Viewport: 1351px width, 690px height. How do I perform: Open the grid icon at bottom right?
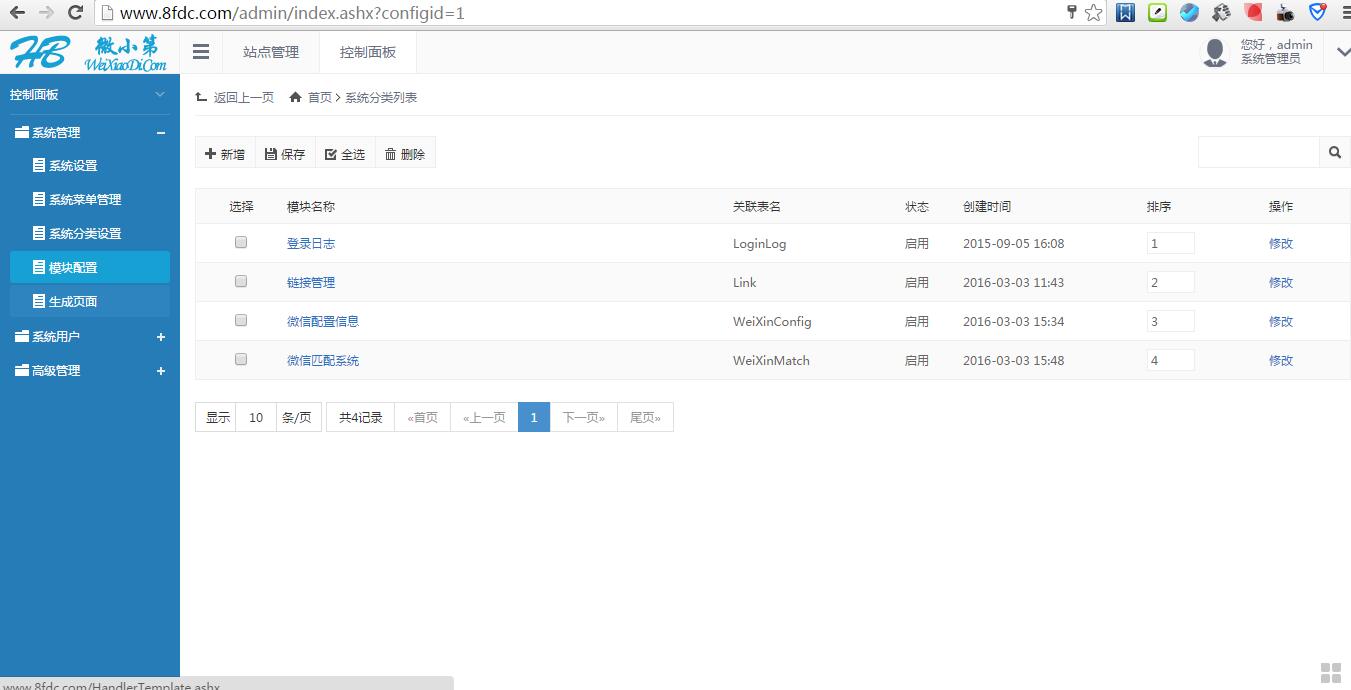click(x=1331, y=672)
